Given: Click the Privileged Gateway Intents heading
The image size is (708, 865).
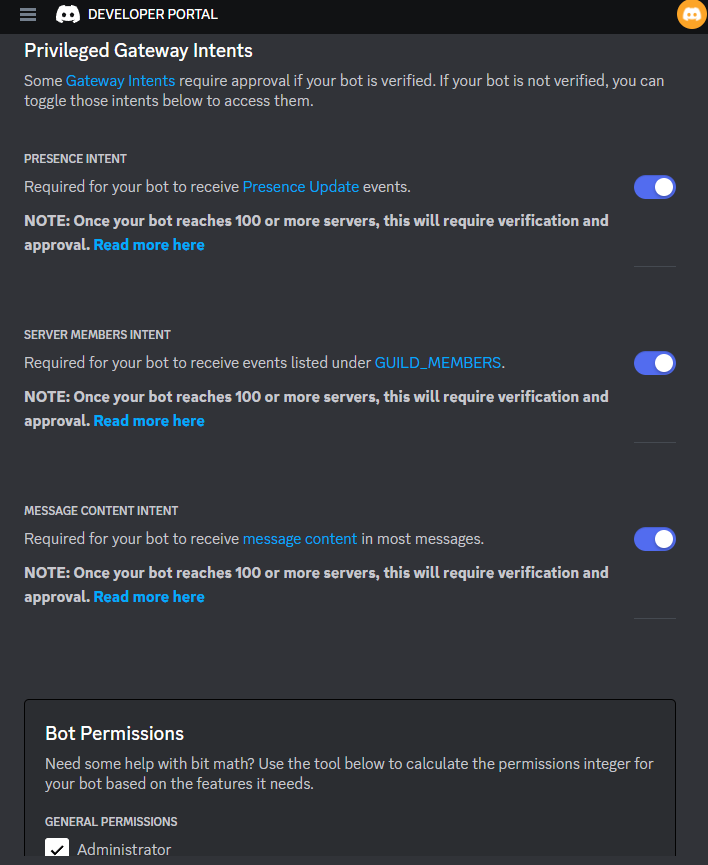Looking at the screenshot, I should tap(138, 50).
